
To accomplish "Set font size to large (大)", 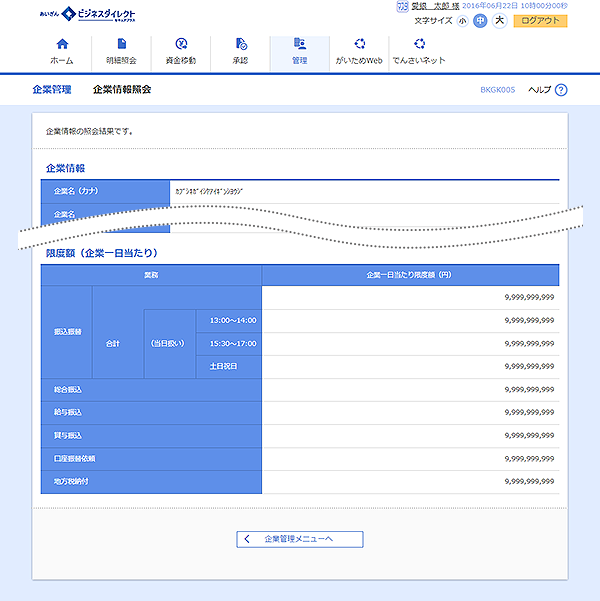I will [500, 20].
